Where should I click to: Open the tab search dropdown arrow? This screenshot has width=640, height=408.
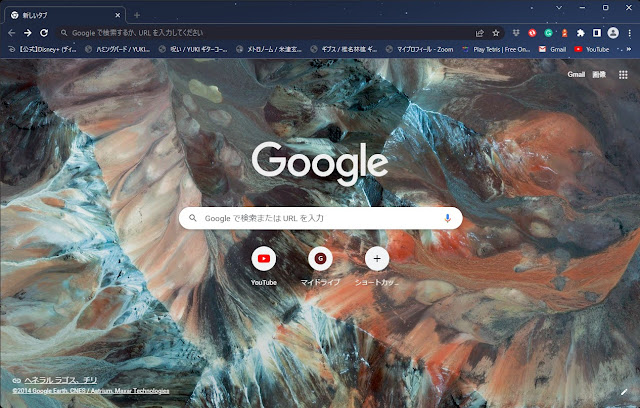coord(559,7)
